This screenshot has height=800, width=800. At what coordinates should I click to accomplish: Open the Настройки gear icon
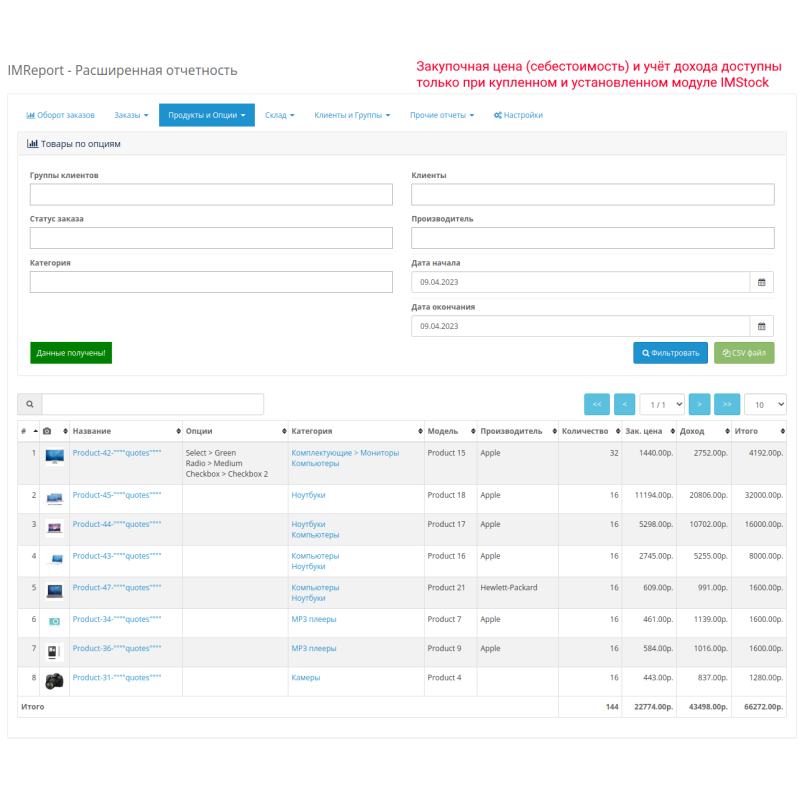(497, 114)
